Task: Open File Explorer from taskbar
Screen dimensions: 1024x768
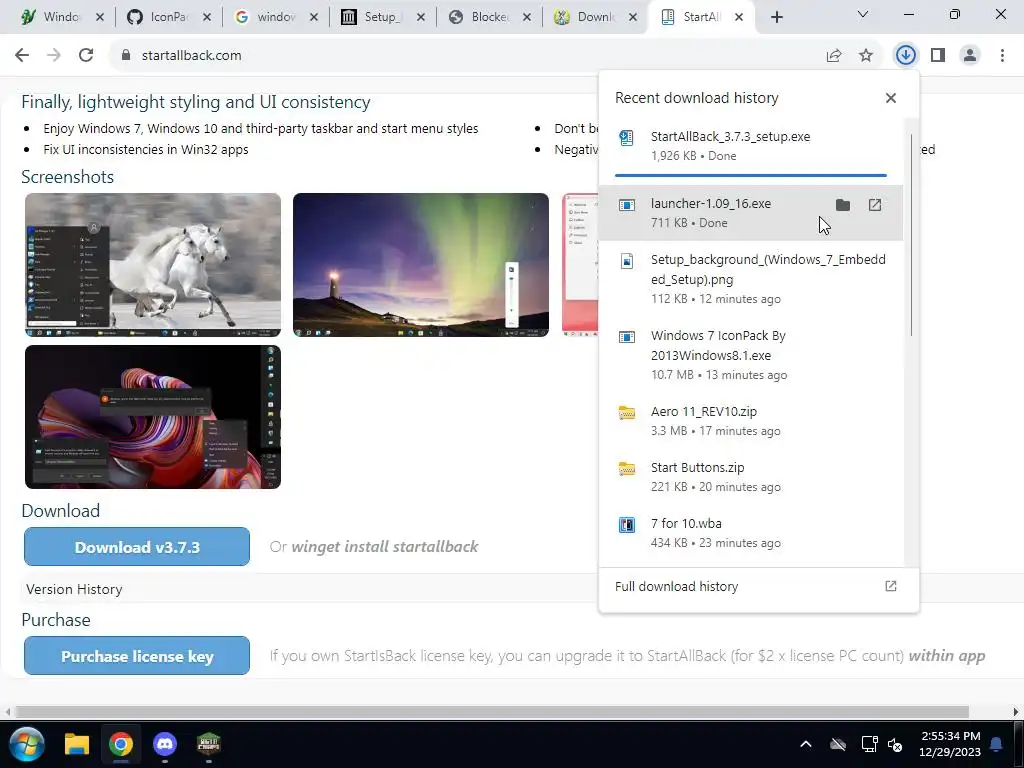Action: [x=76, y=744]
